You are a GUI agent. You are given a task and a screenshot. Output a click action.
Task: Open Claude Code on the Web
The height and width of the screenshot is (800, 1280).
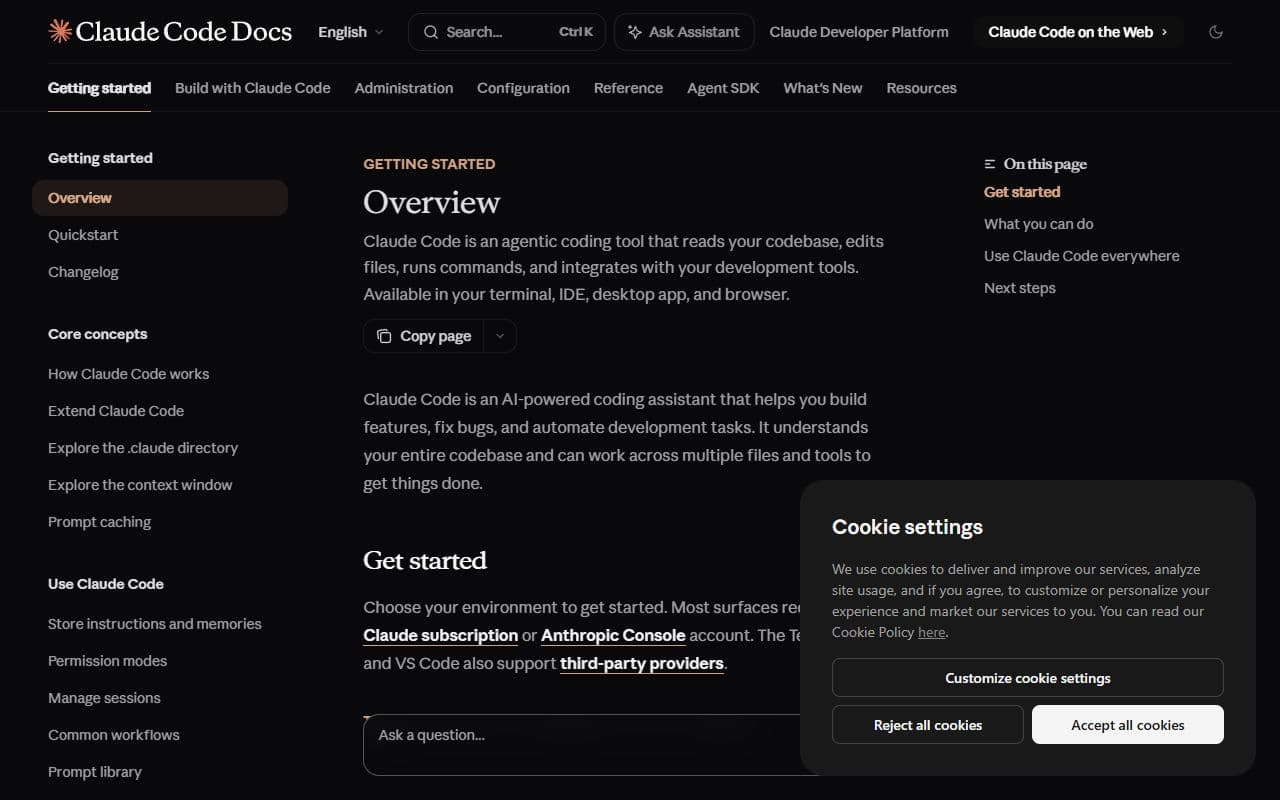coord(1078,32)
